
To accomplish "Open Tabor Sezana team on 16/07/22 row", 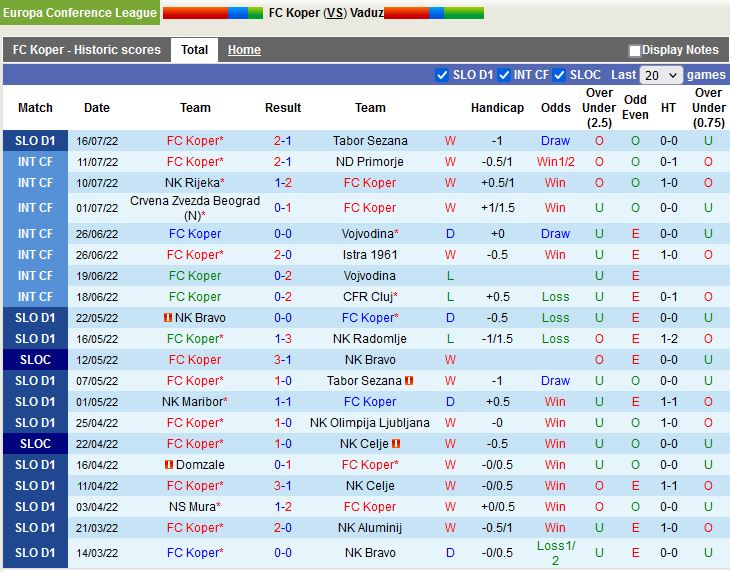I will (x=370, y=141).
